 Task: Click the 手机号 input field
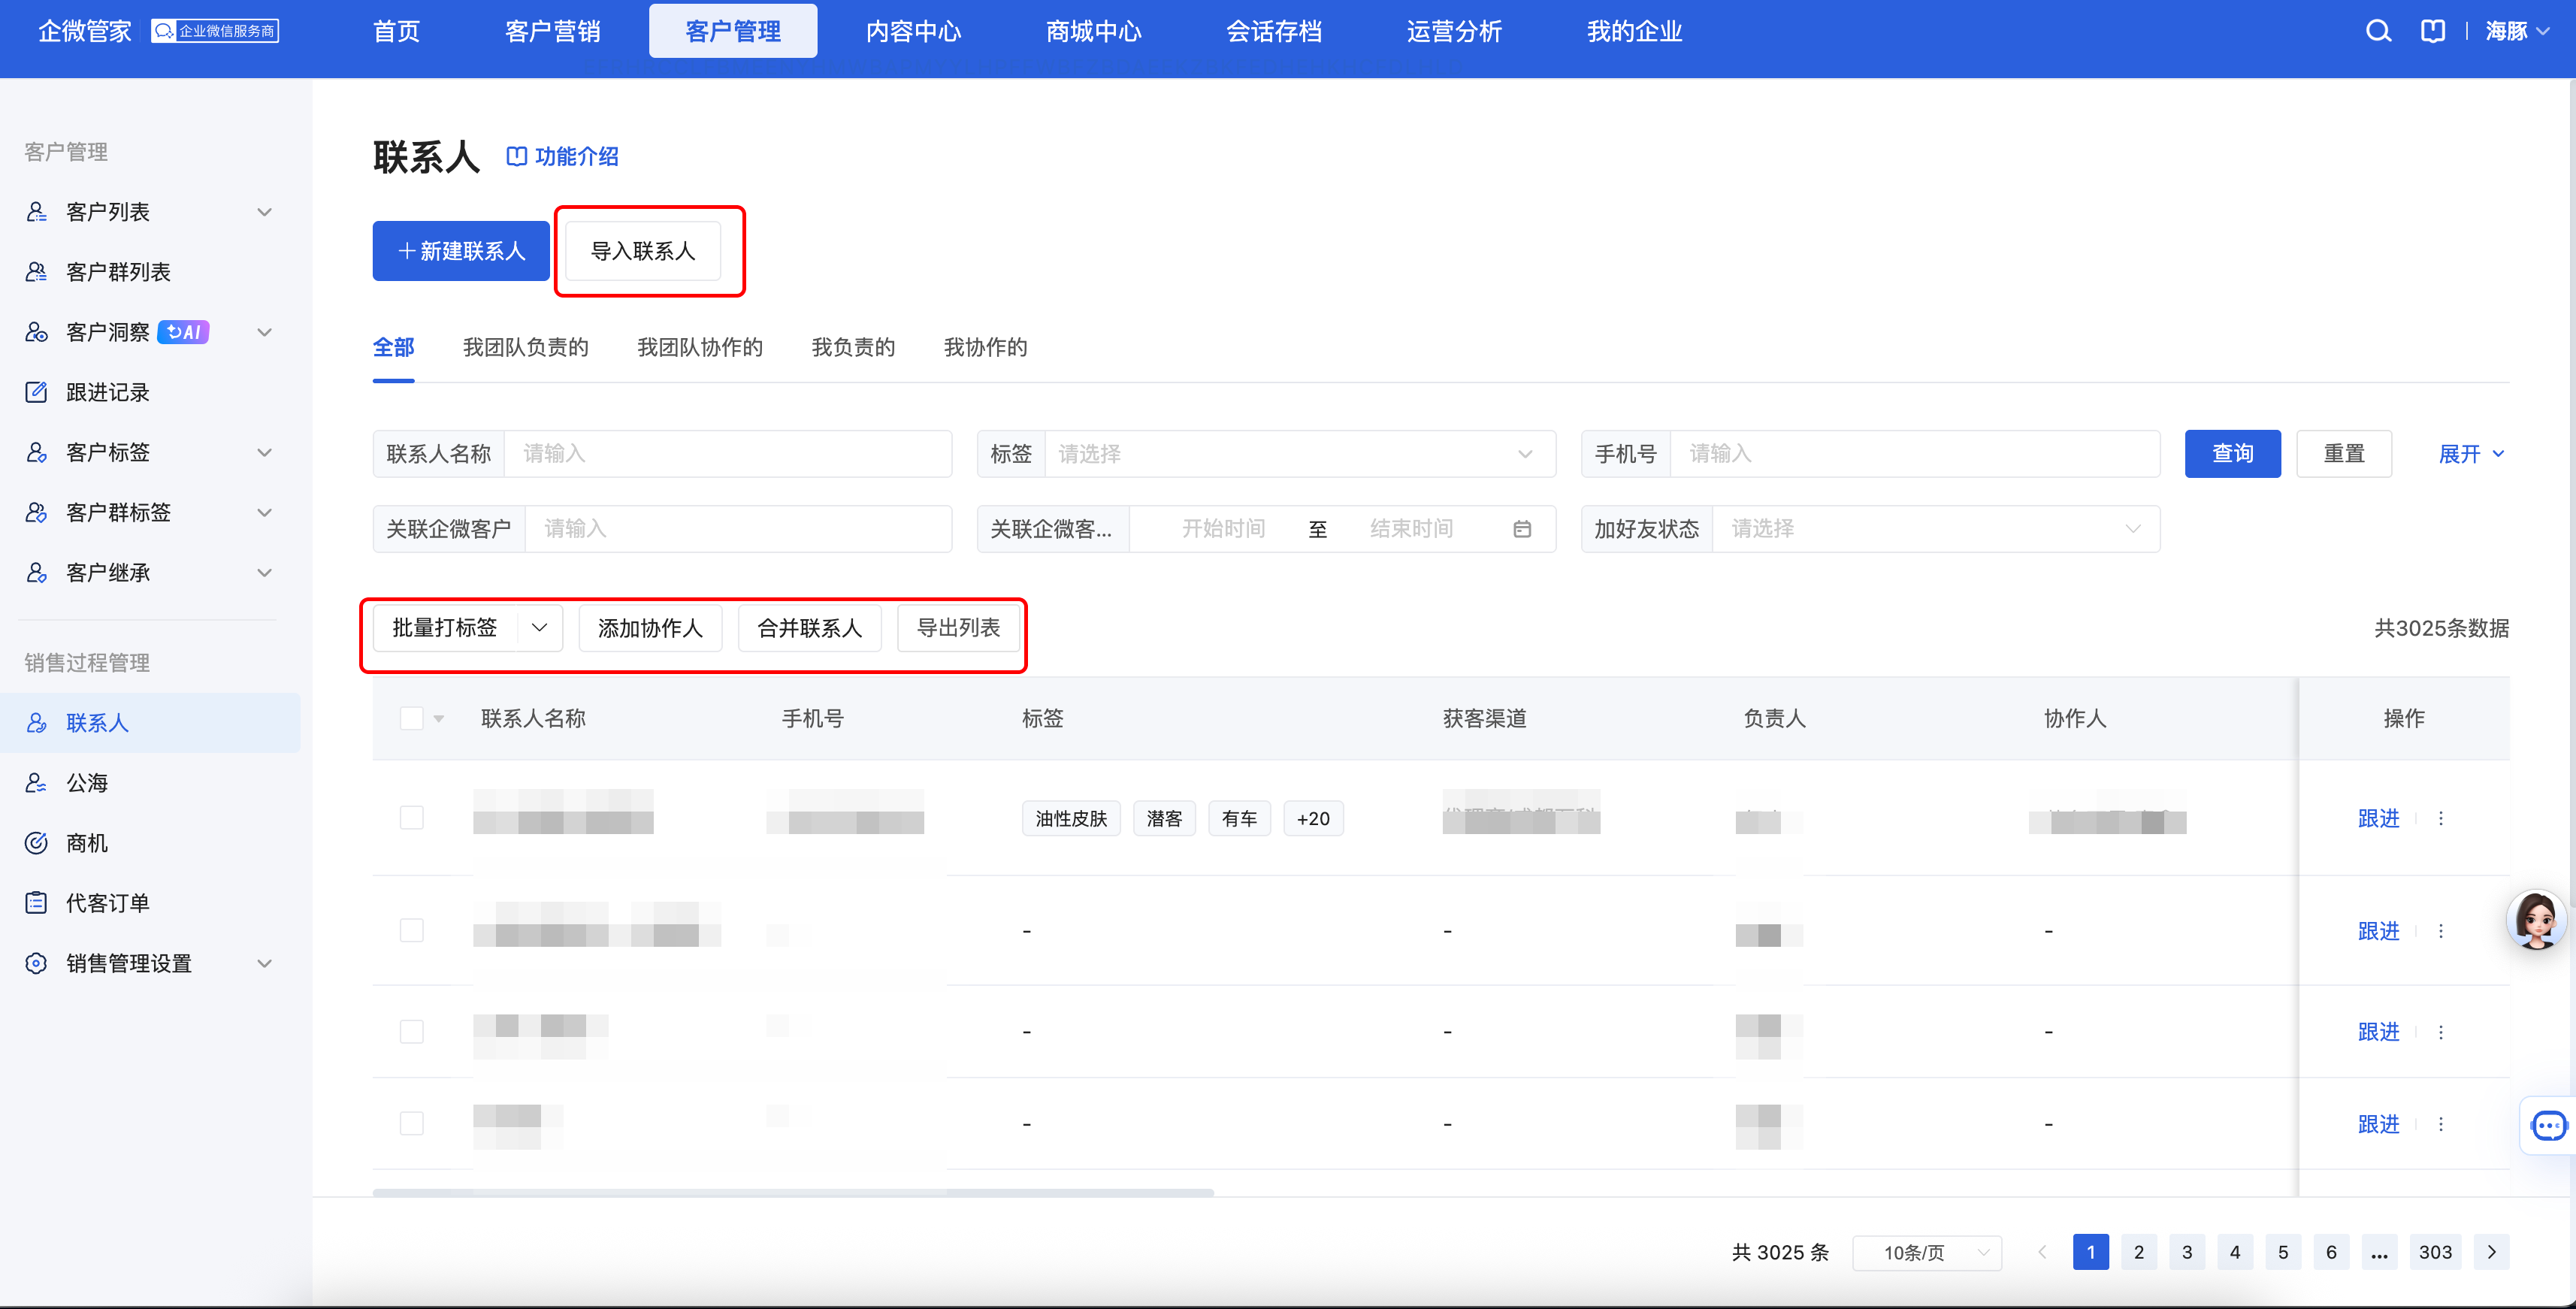point(1915,454)
